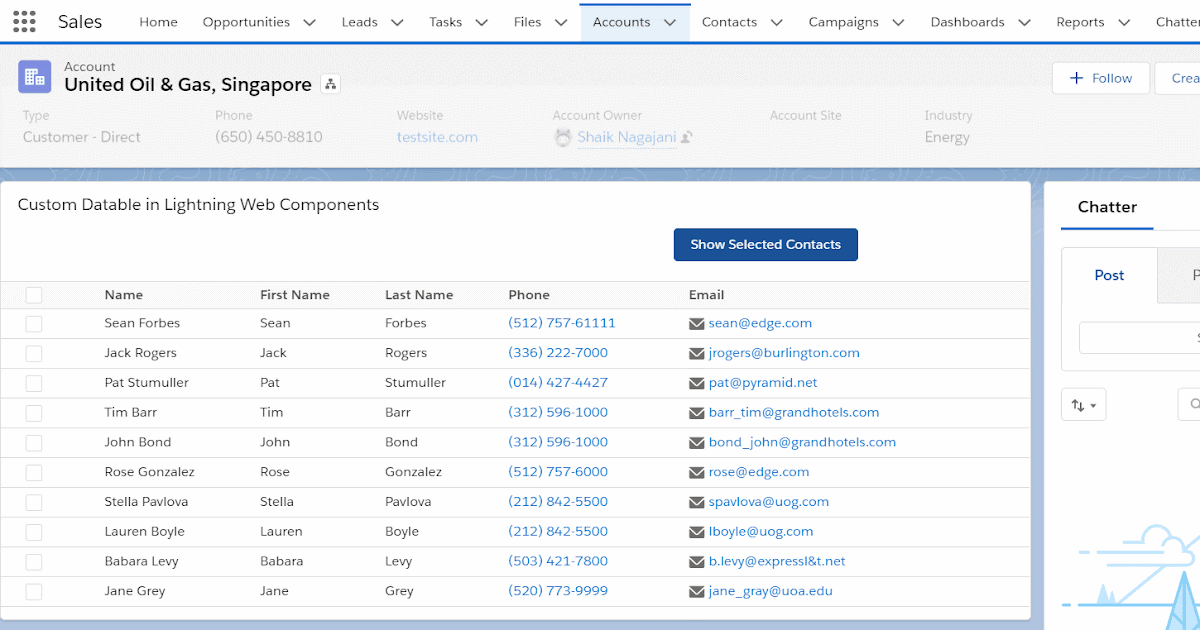This screenshot has width=1200, height=630.
Task: Expand the Dashboards dropdown
Action: coord(1023,20)
